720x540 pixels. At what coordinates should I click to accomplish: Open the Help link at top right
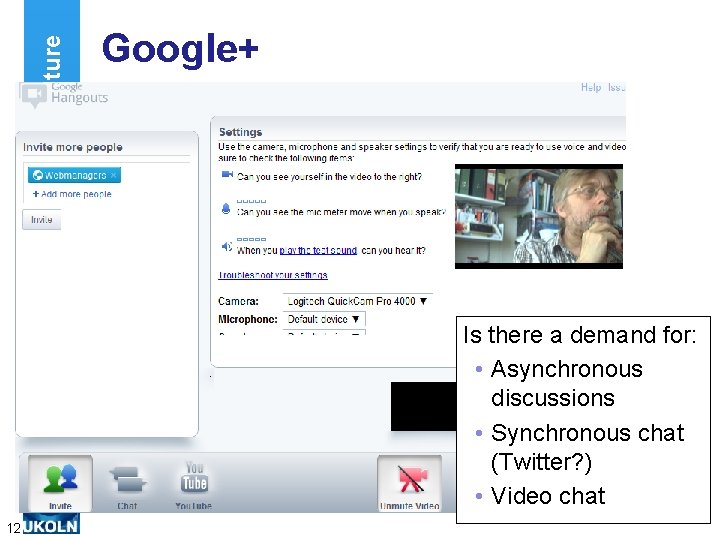[591, 87]
